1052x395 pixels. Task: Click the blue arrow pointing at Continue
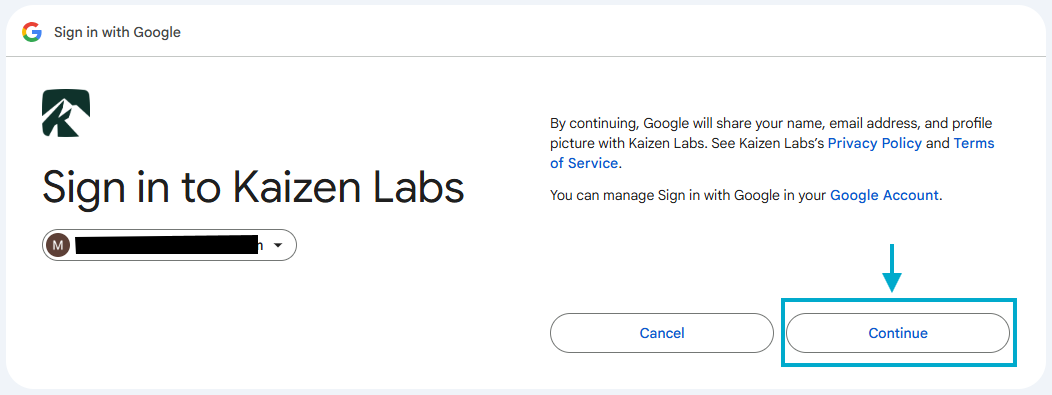tap(892, 268)
